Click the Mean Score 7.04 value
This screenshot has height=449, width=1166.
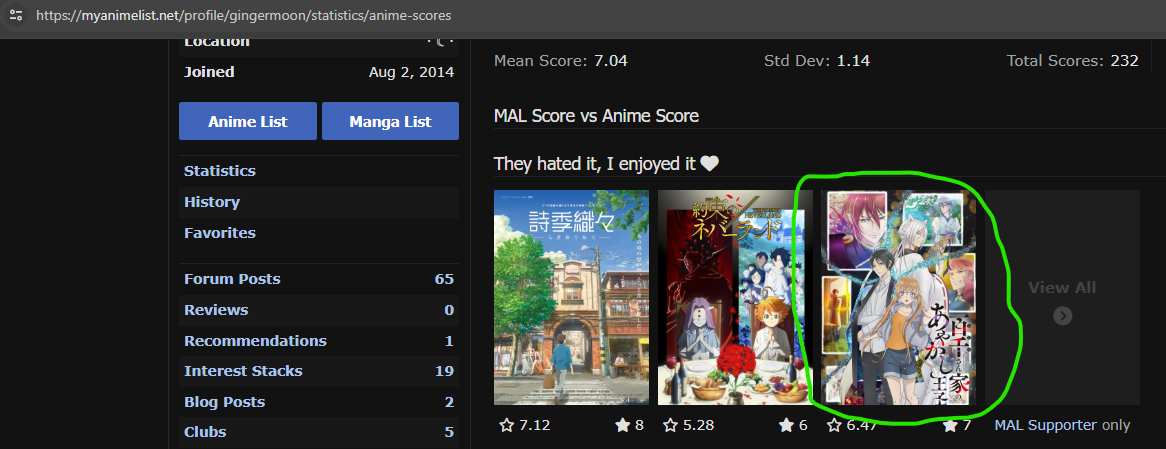pyautogui.click(x=611, y=61)
